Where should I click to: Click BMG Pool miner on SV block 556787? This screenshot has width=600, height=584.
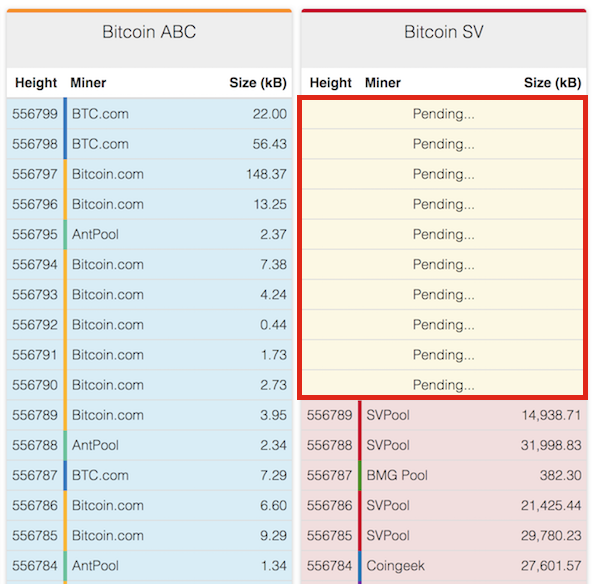[x=397, y=475]
